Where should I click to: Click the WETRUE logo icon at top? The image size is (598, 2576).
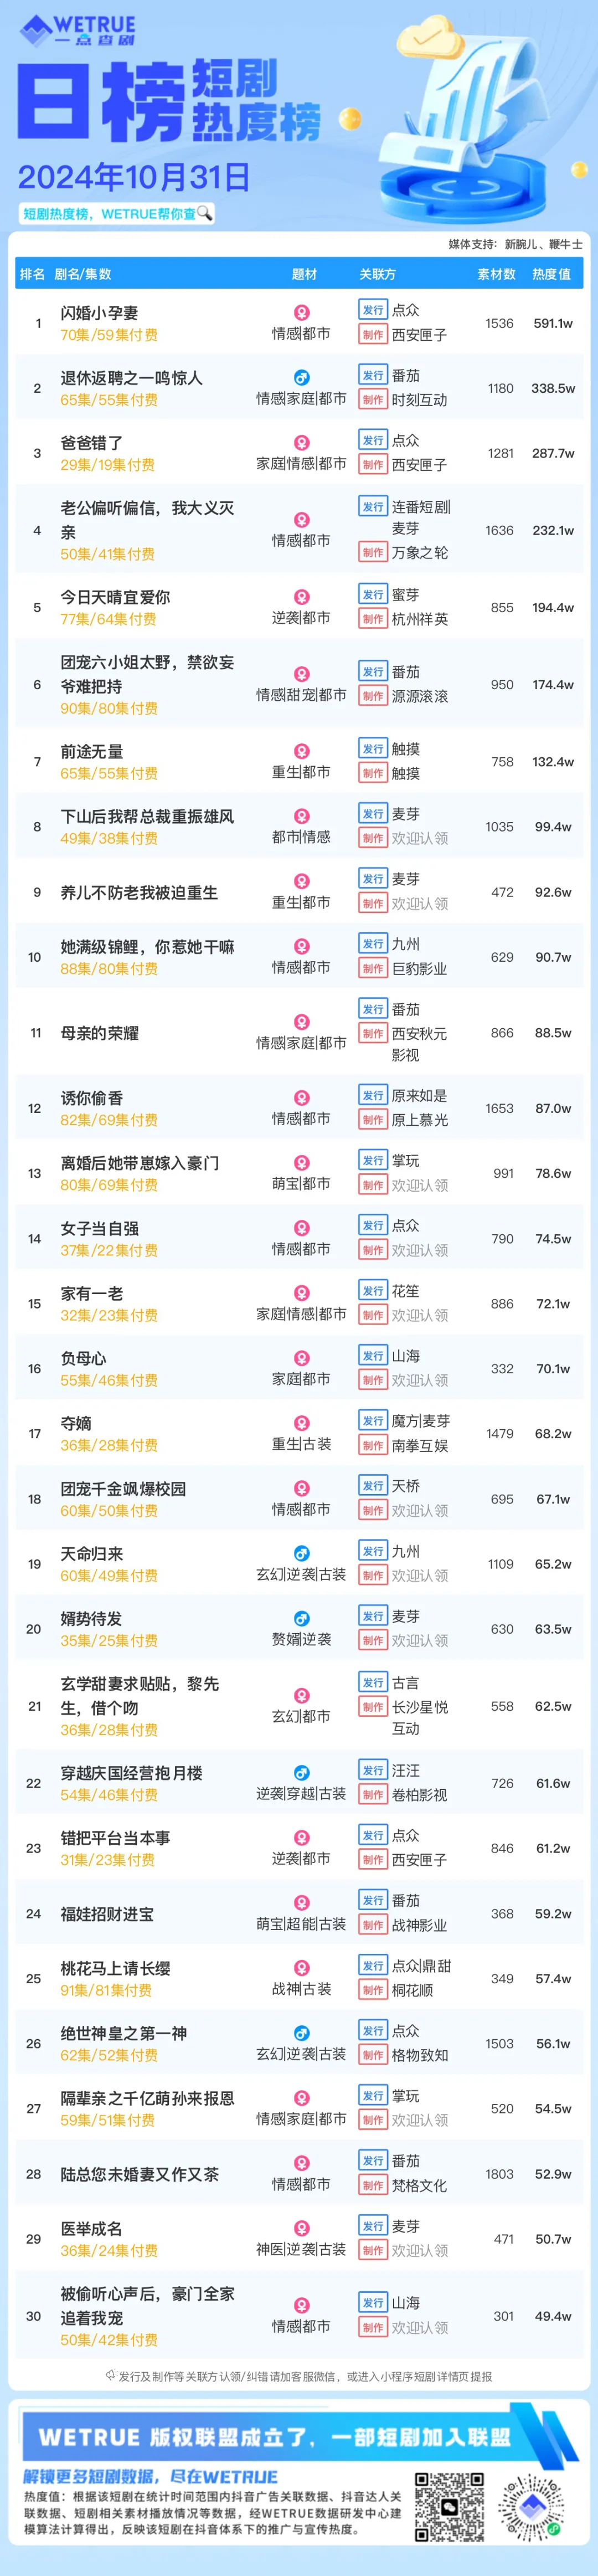pyautogui.click(x=36, y=31)
